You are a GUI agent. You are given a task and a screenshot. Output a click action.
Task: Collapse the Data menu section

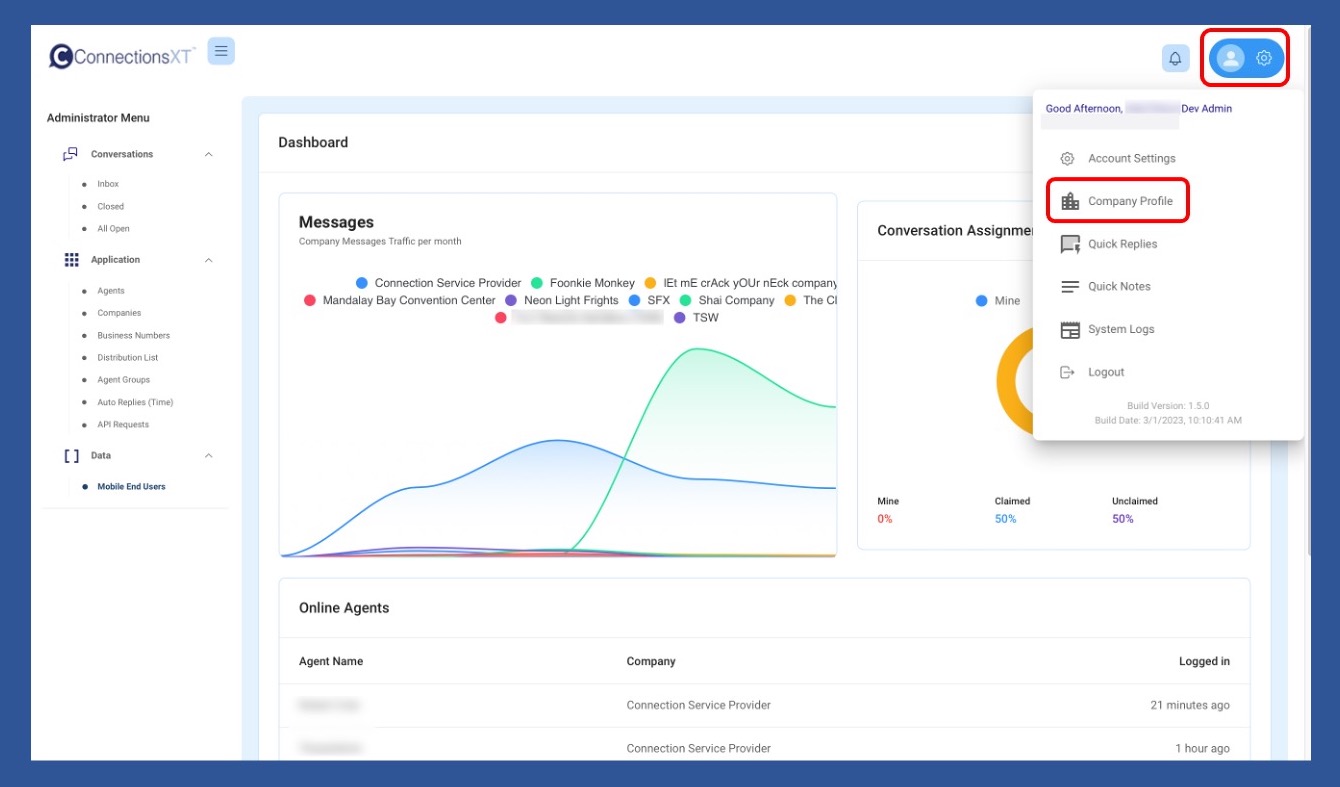(x=208, y=456)
